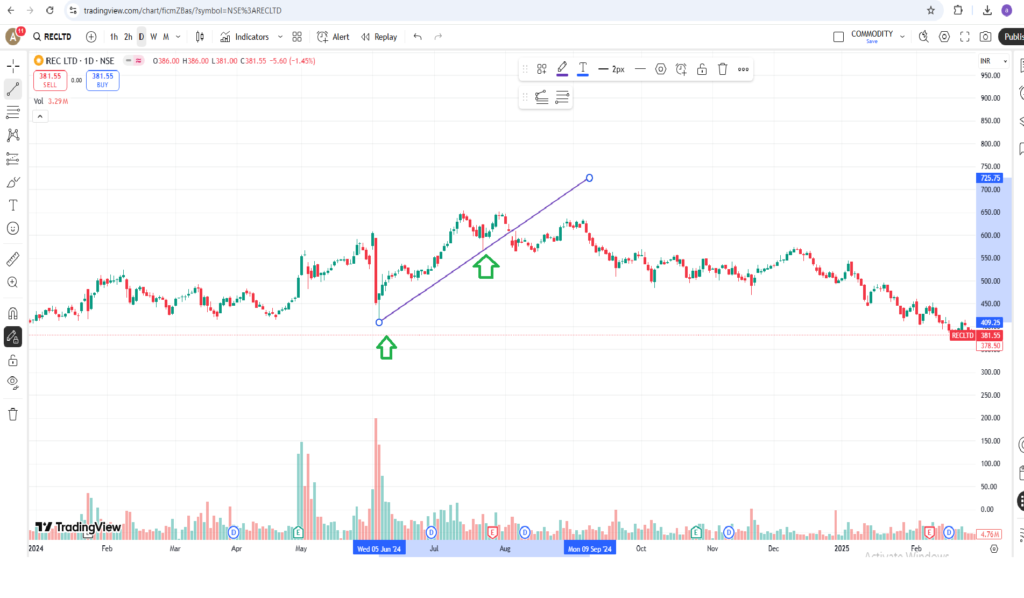Select the ruler measure tool
This screenshot has height=598, width=1024.
click(13, 259)
